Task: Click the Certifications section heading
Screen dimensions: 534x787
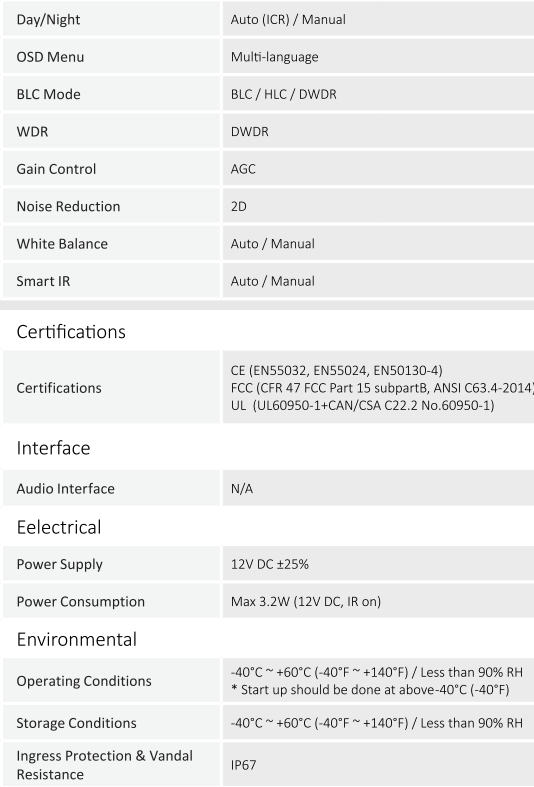Action: 71,332
